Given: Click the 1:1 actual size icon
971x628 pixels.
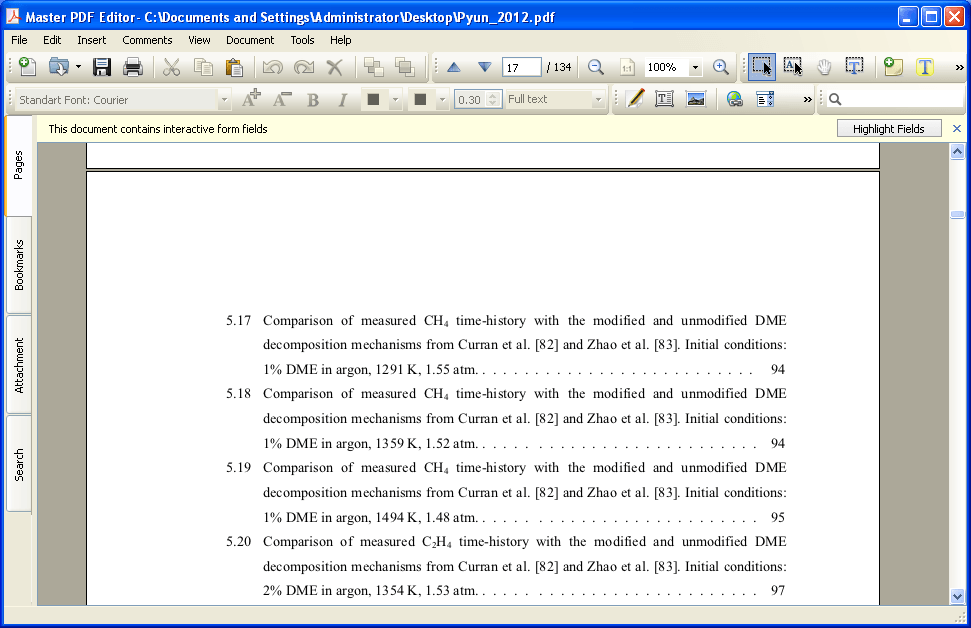Looking at the screenshot, I should click(x=627, y=67).
